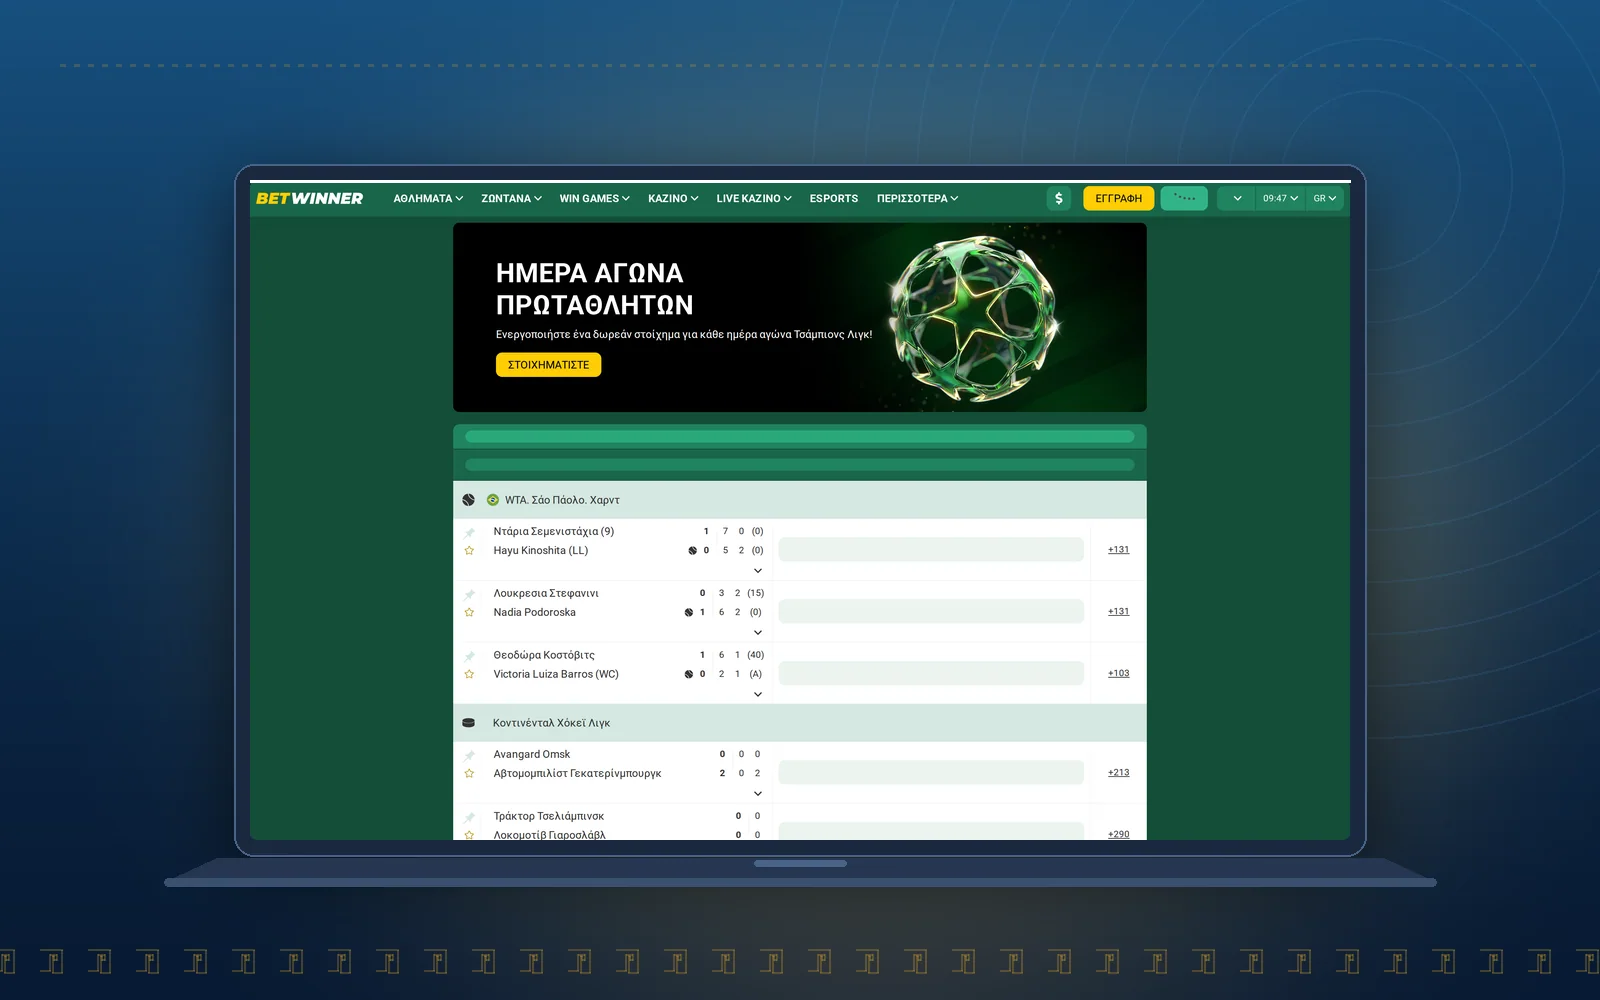Pin the Λουκρεσια Στεφανινι match
The height and width of the screenshot is (1000, 1600).
[x=469, y=594]
